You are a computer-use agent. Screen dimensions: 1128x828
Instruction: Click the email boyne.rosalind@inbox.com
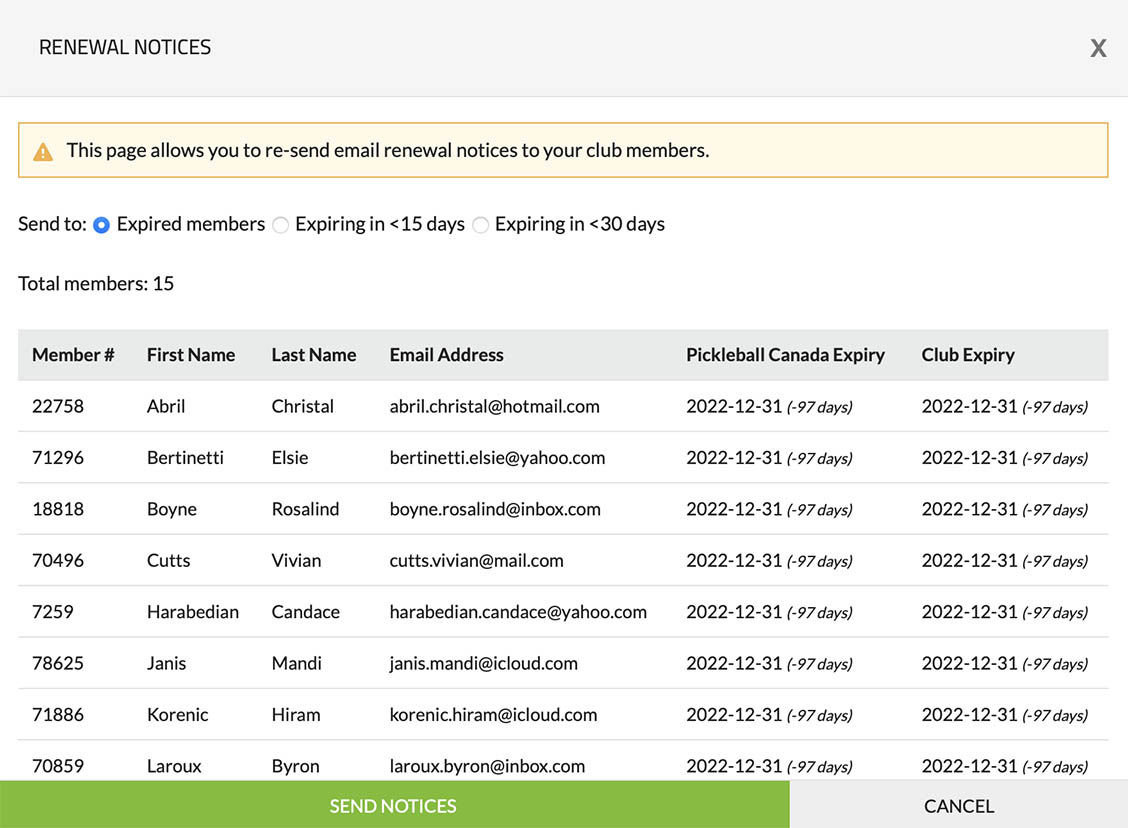coord(495,509)
